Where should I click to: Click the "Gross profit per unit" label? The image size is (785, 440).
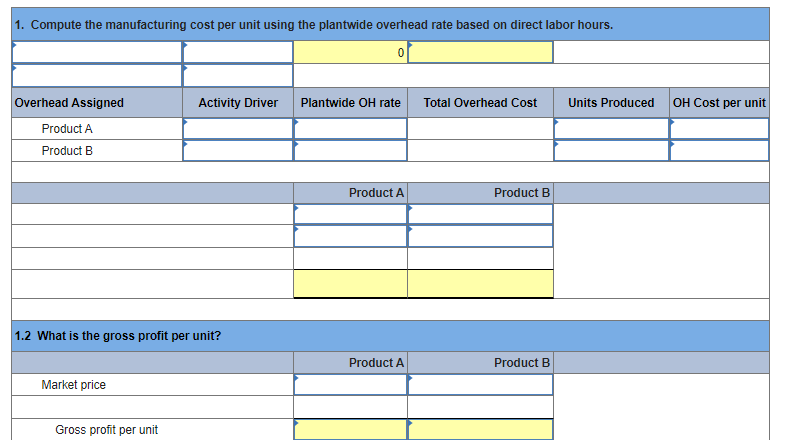coord(107,430)
